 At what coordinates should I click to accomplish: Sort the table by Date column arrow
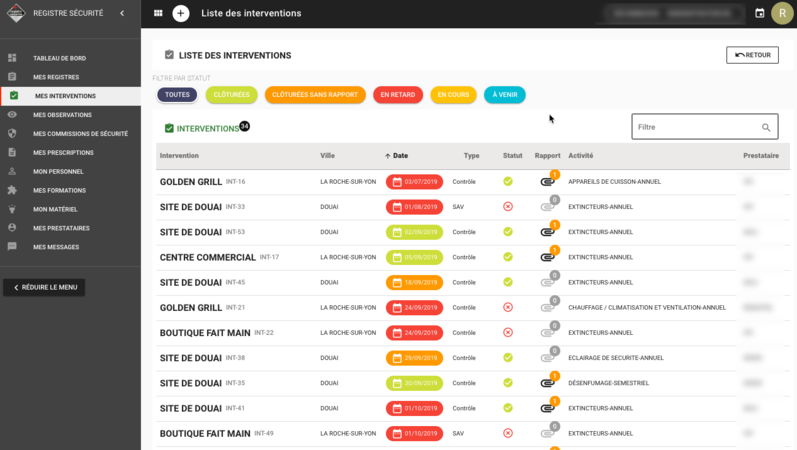pos(388,156)
